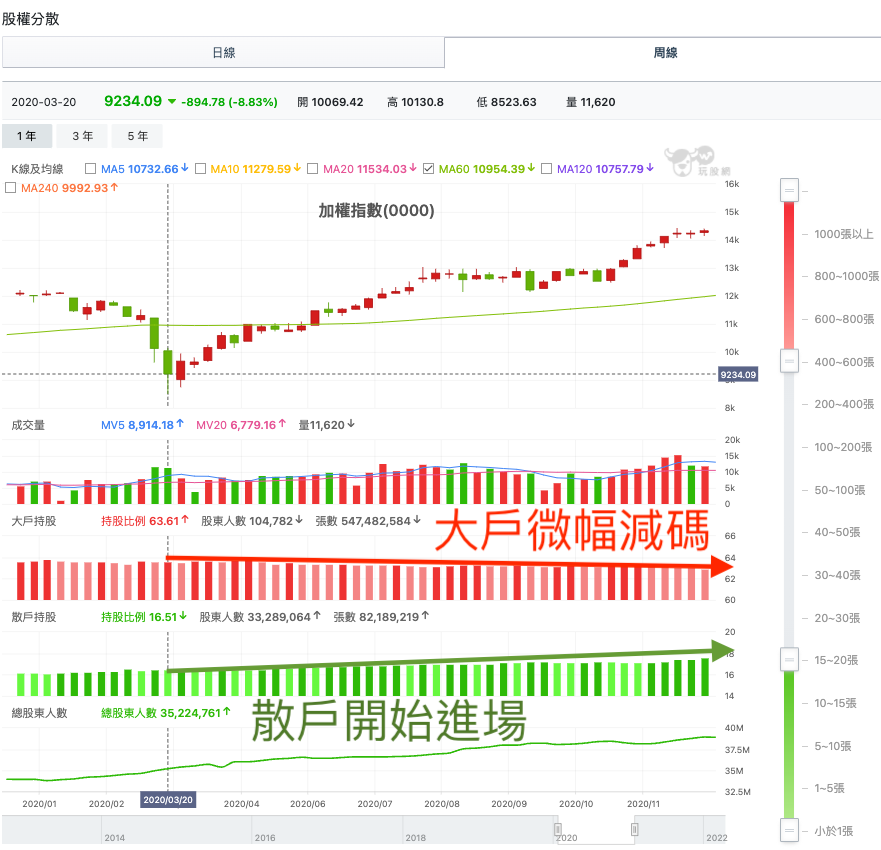Click the 張數 82,189,219 value
This screenshot has width=881, height=850.
click(x=381, y=617)
